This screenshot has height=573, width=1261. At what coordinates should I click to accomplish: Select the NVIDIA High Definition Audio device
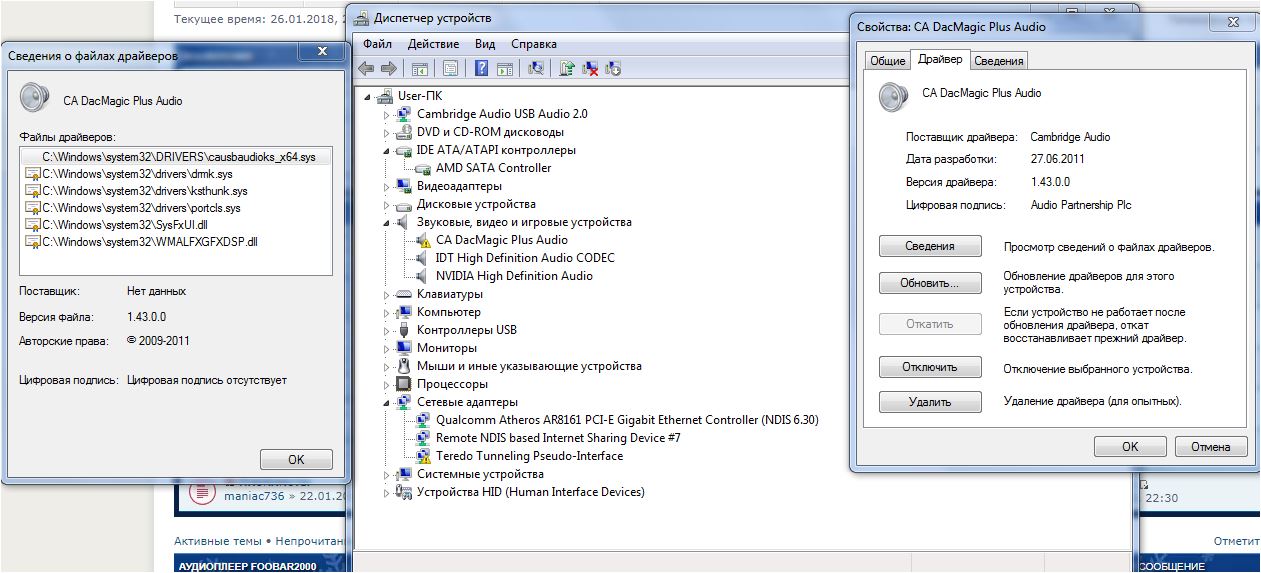(514, 276)
